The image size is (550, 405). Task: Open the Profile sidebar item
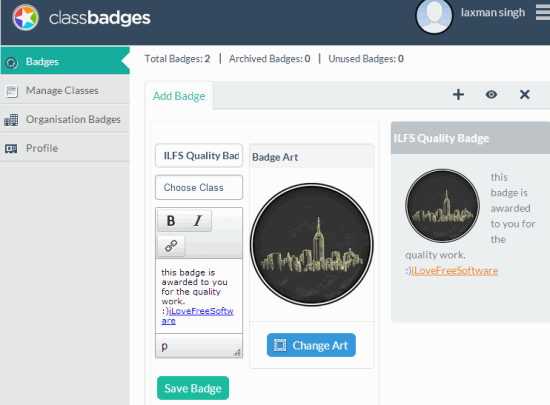[x=65, y=148]
